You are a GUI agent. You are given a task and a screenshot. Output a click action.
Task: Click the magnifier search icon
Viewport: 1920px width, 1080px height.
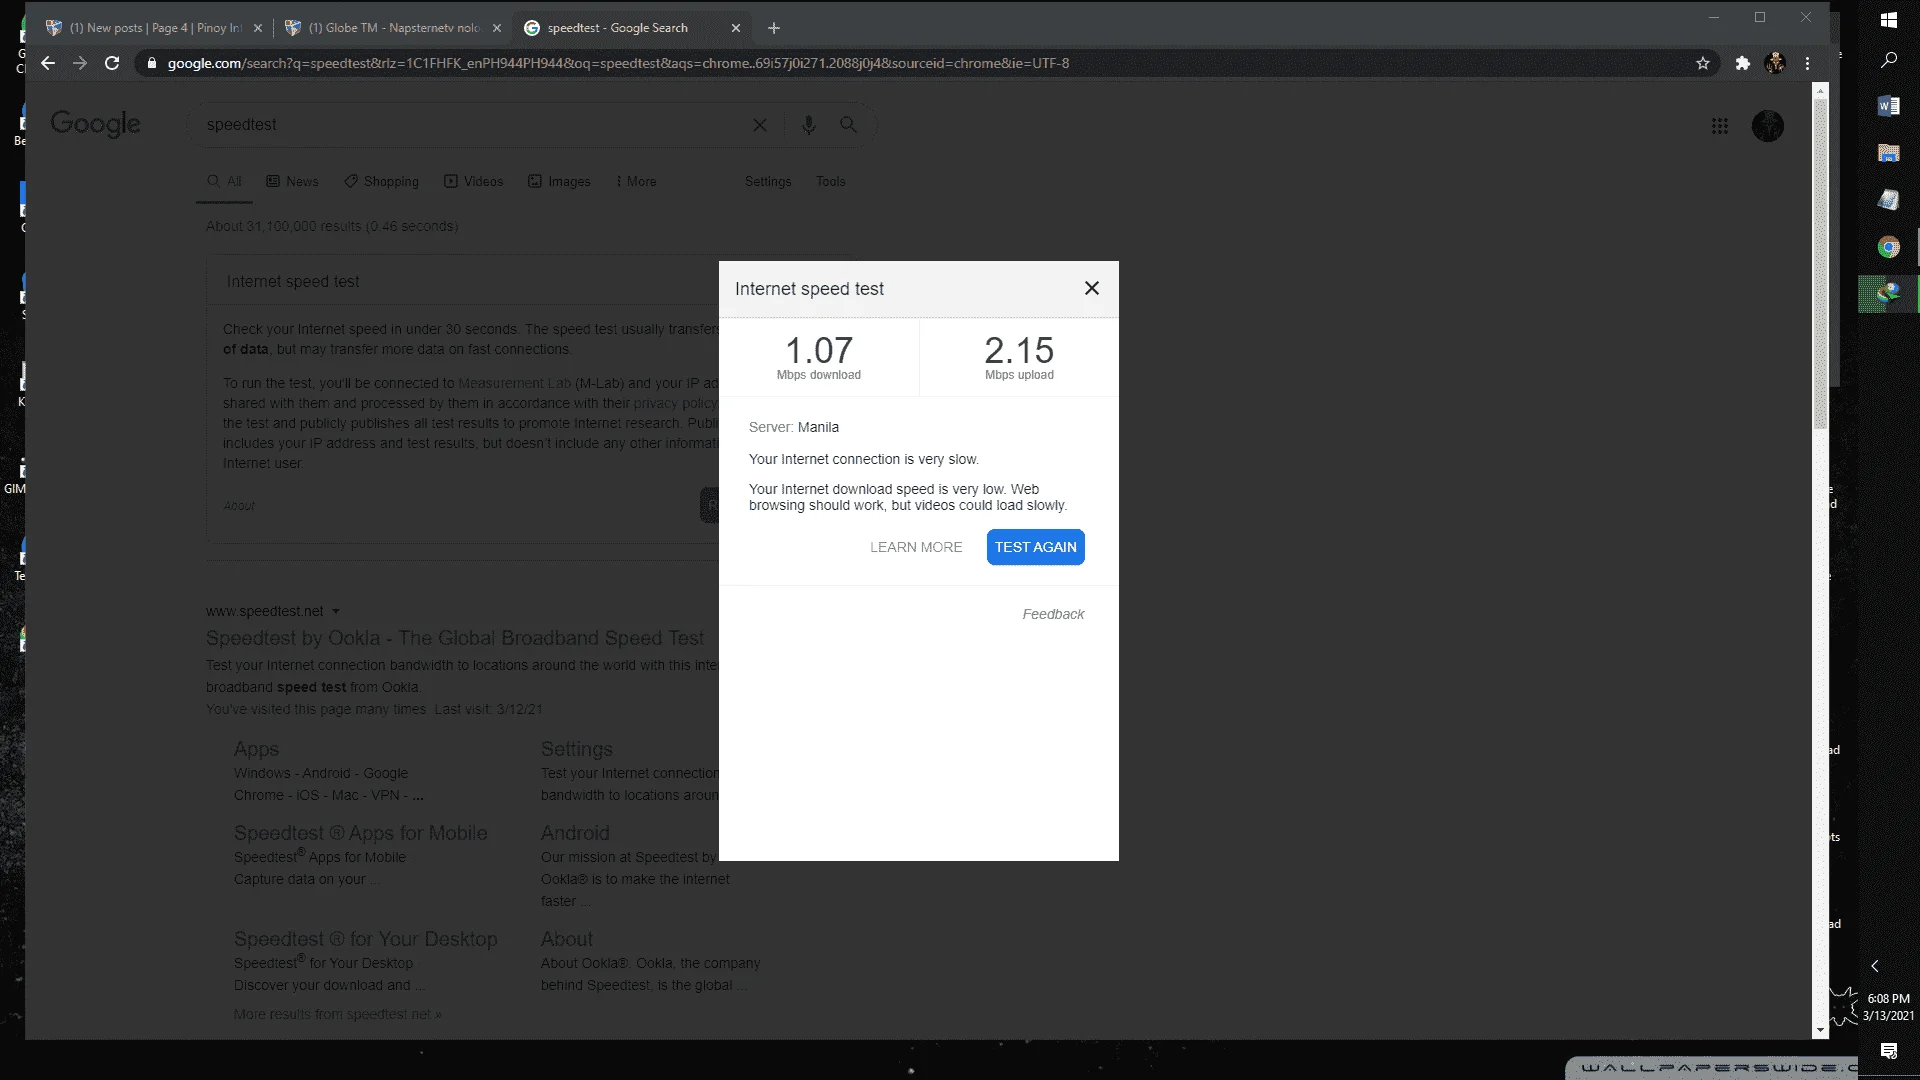point(848,125)
